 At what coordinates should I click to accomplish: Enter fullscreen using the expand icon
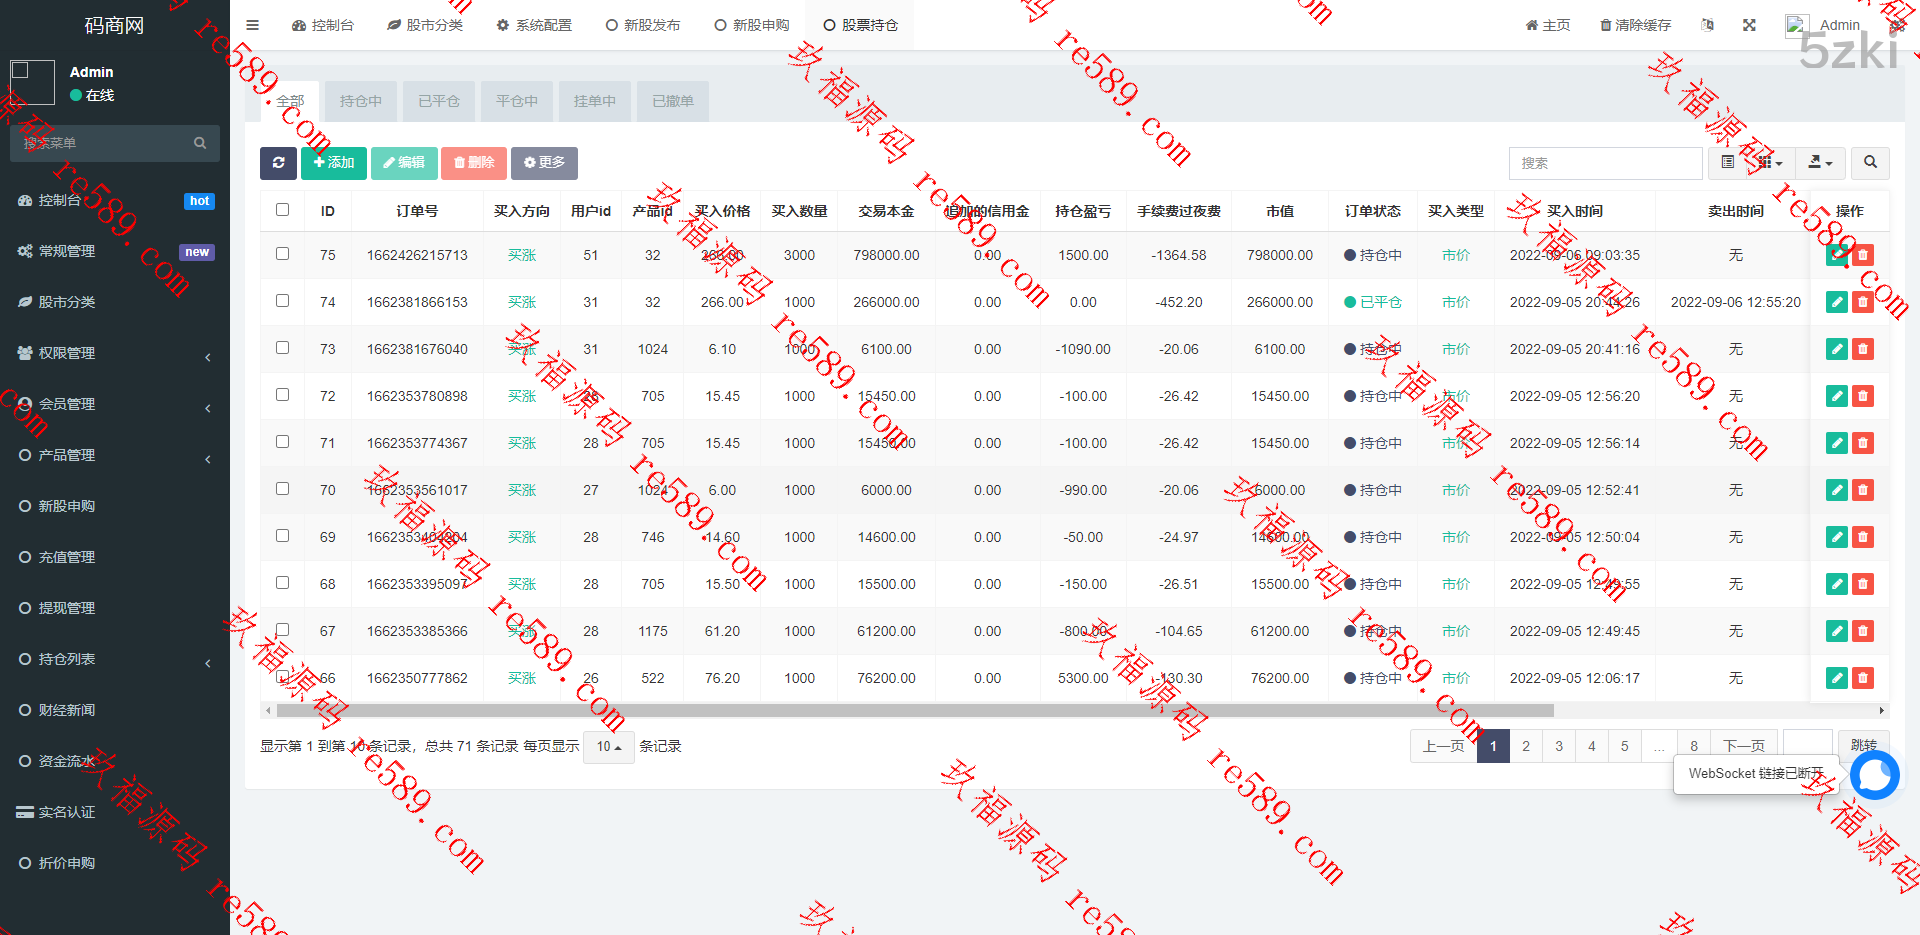(1749, 25)
